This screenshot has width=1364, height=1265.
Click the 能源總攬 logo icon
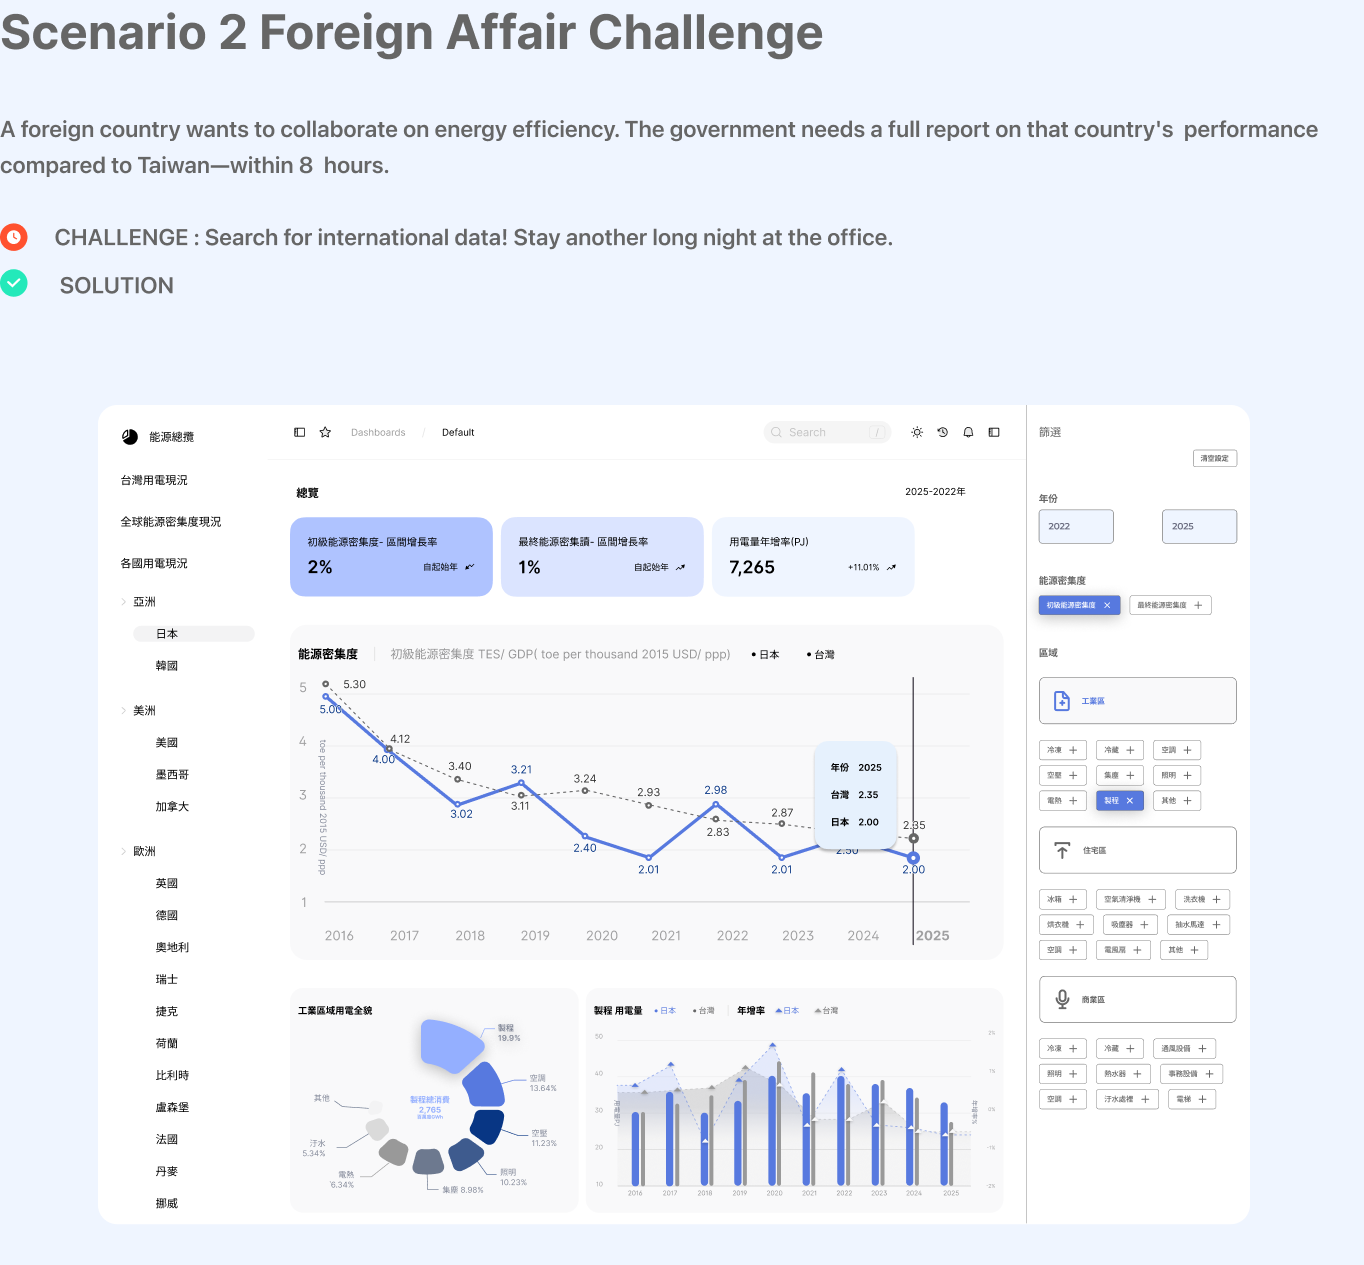[130, 437]
